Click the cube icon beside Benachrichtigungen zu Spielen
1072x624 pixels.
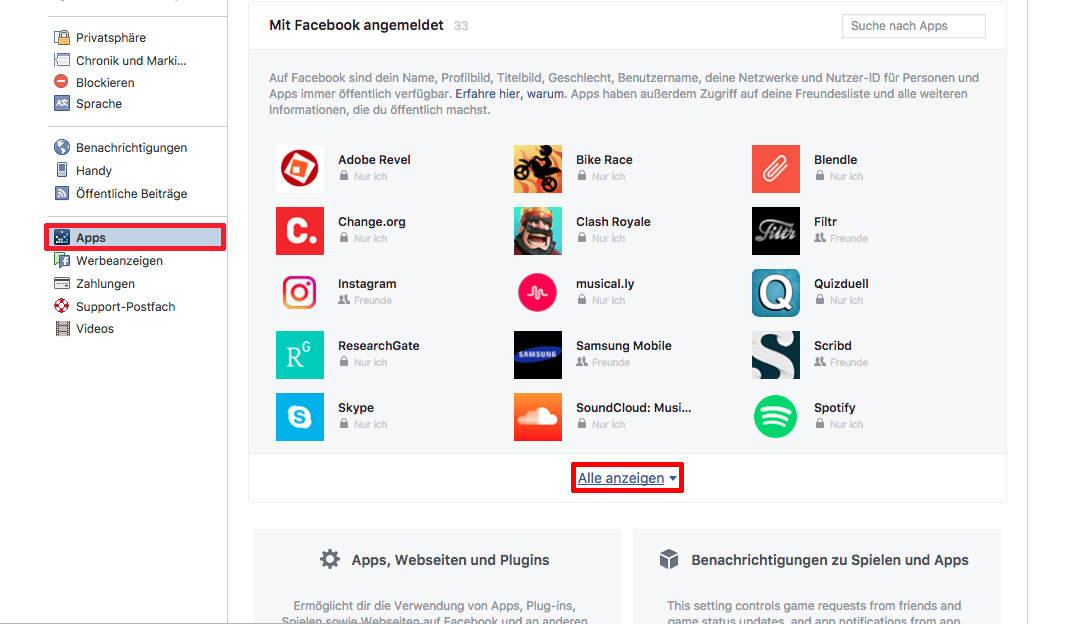669,559
